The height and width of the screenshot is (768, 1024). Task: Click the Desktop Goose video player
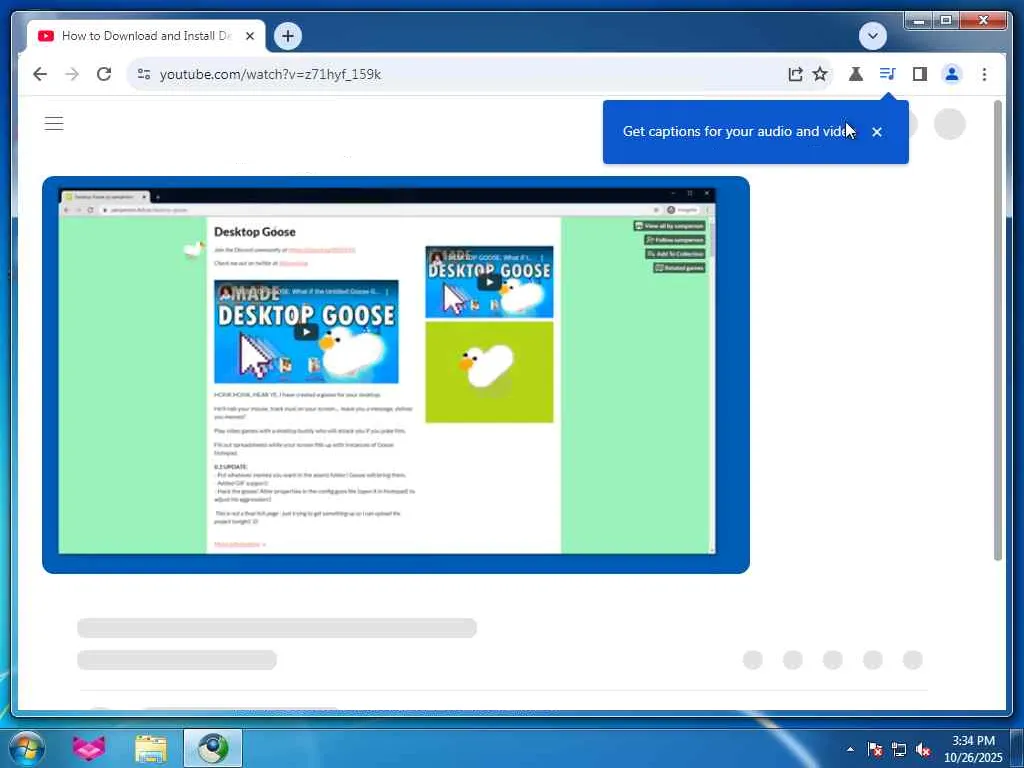396,375
